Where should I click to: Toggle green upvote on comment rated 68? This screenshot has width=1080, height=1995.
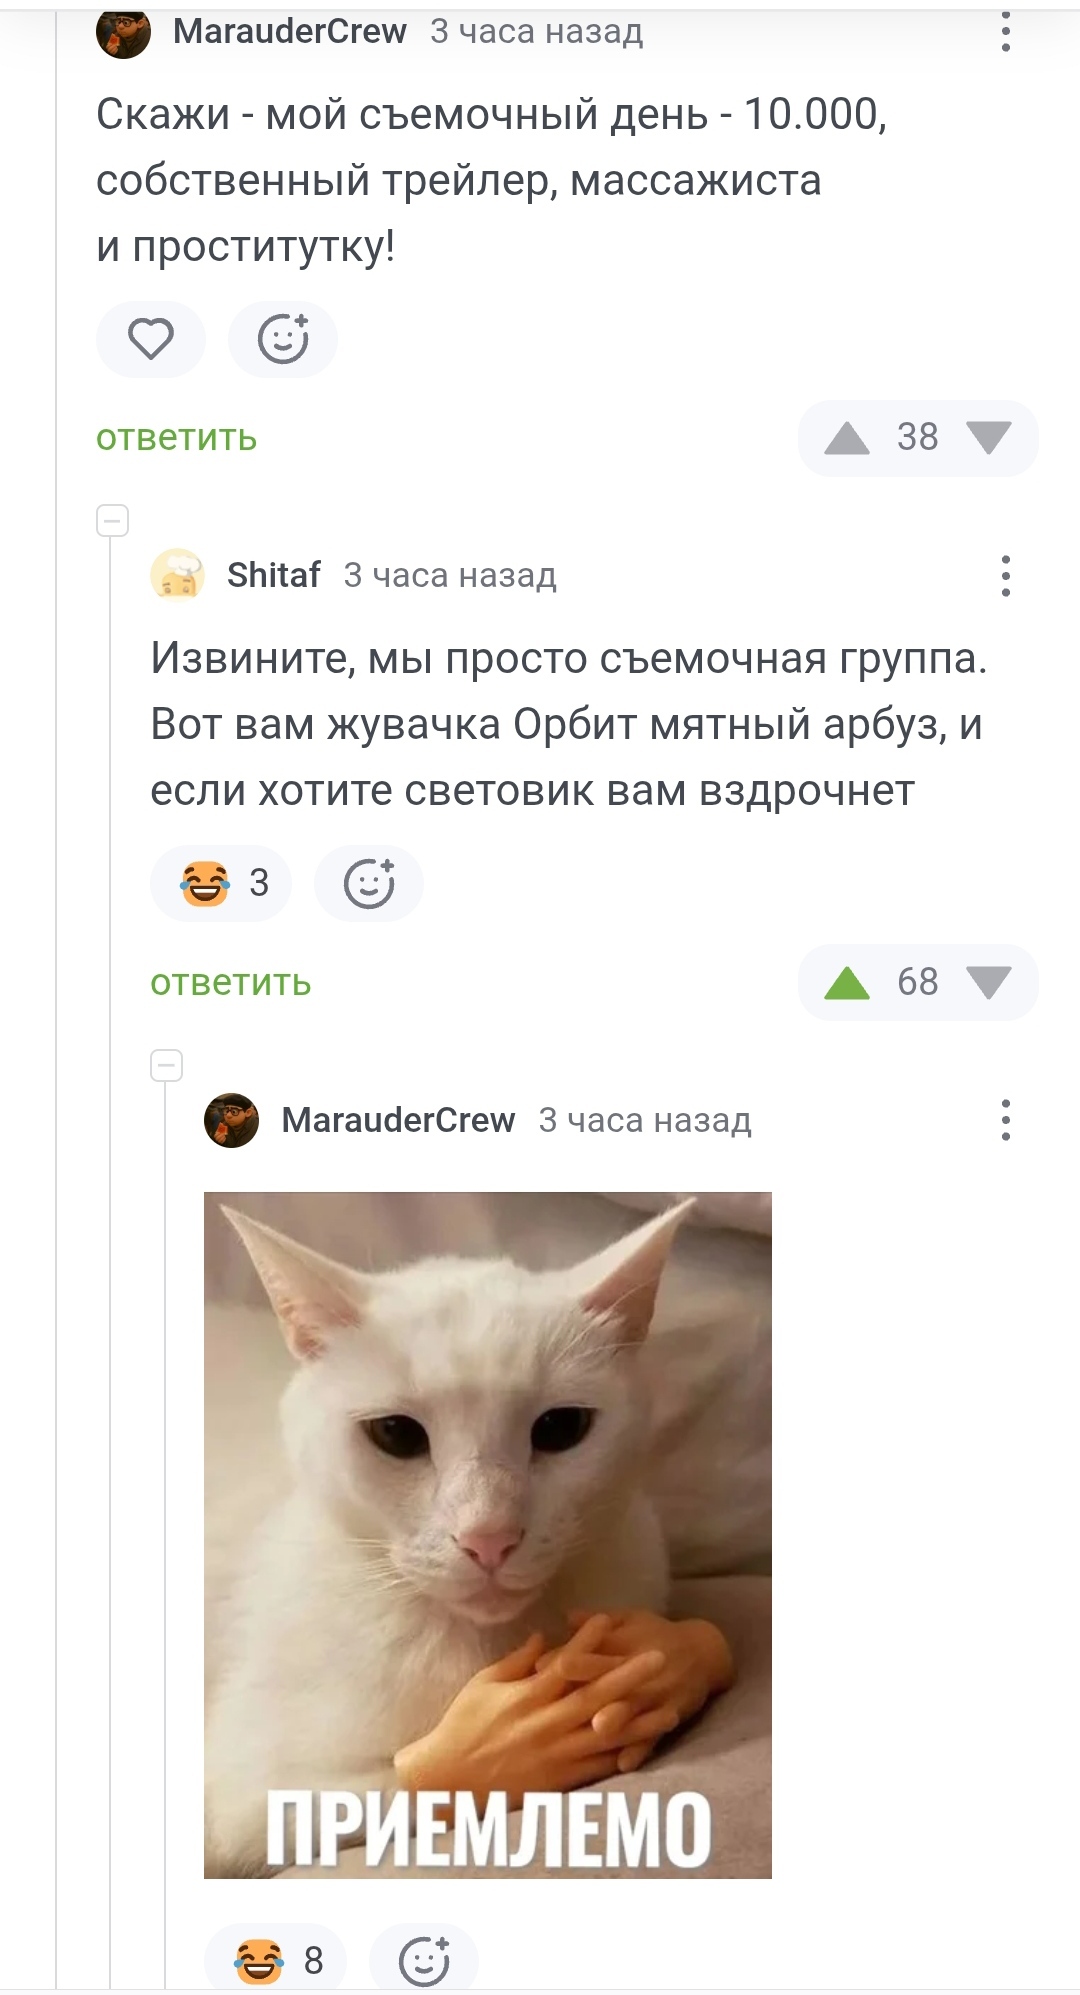(x=847, y=983)
